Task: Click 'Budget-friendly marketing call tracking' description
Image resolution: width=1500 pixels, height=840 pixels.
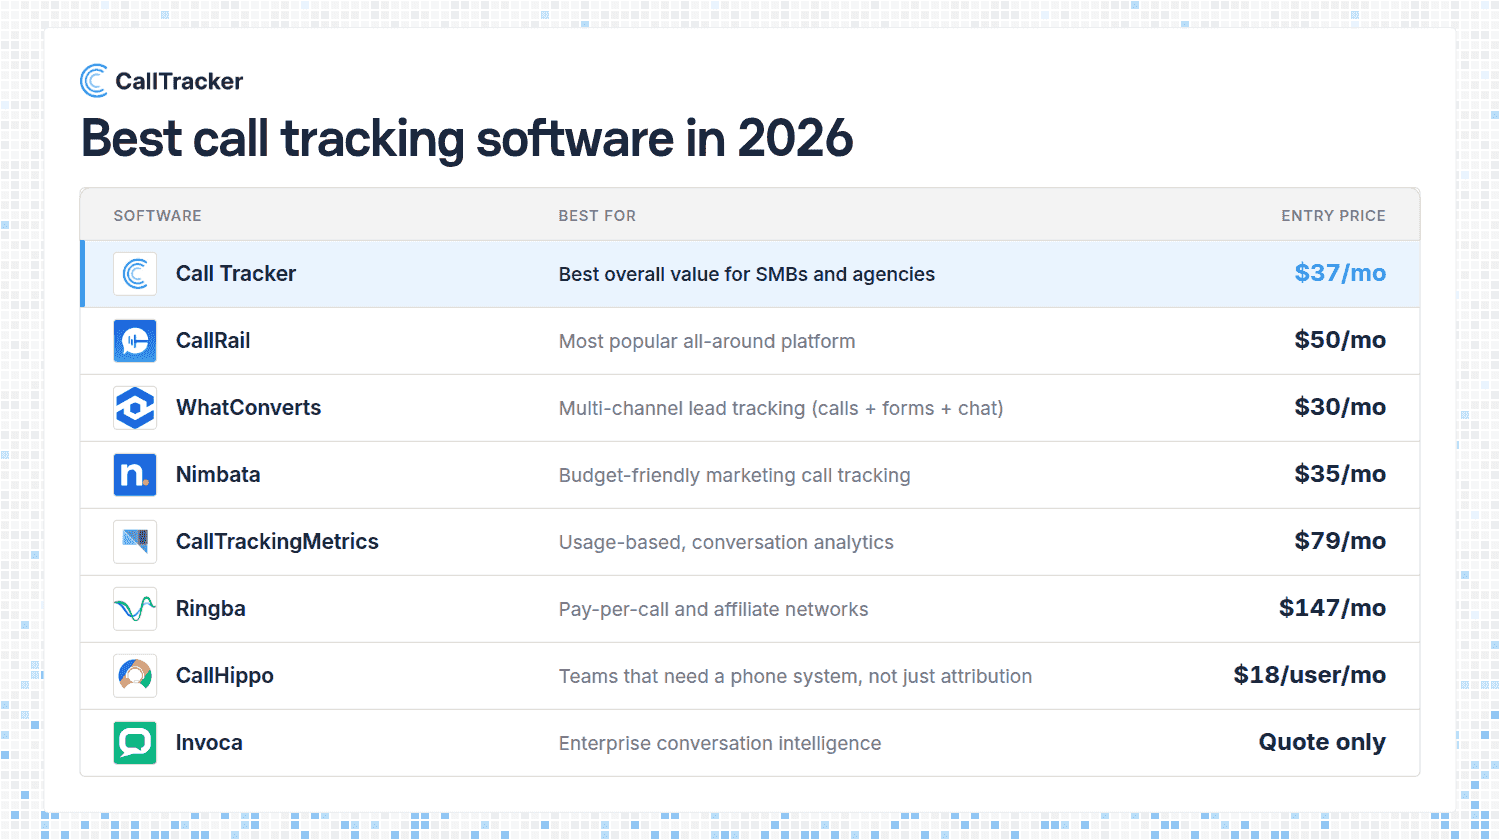Action: click(x=734, y=476)
